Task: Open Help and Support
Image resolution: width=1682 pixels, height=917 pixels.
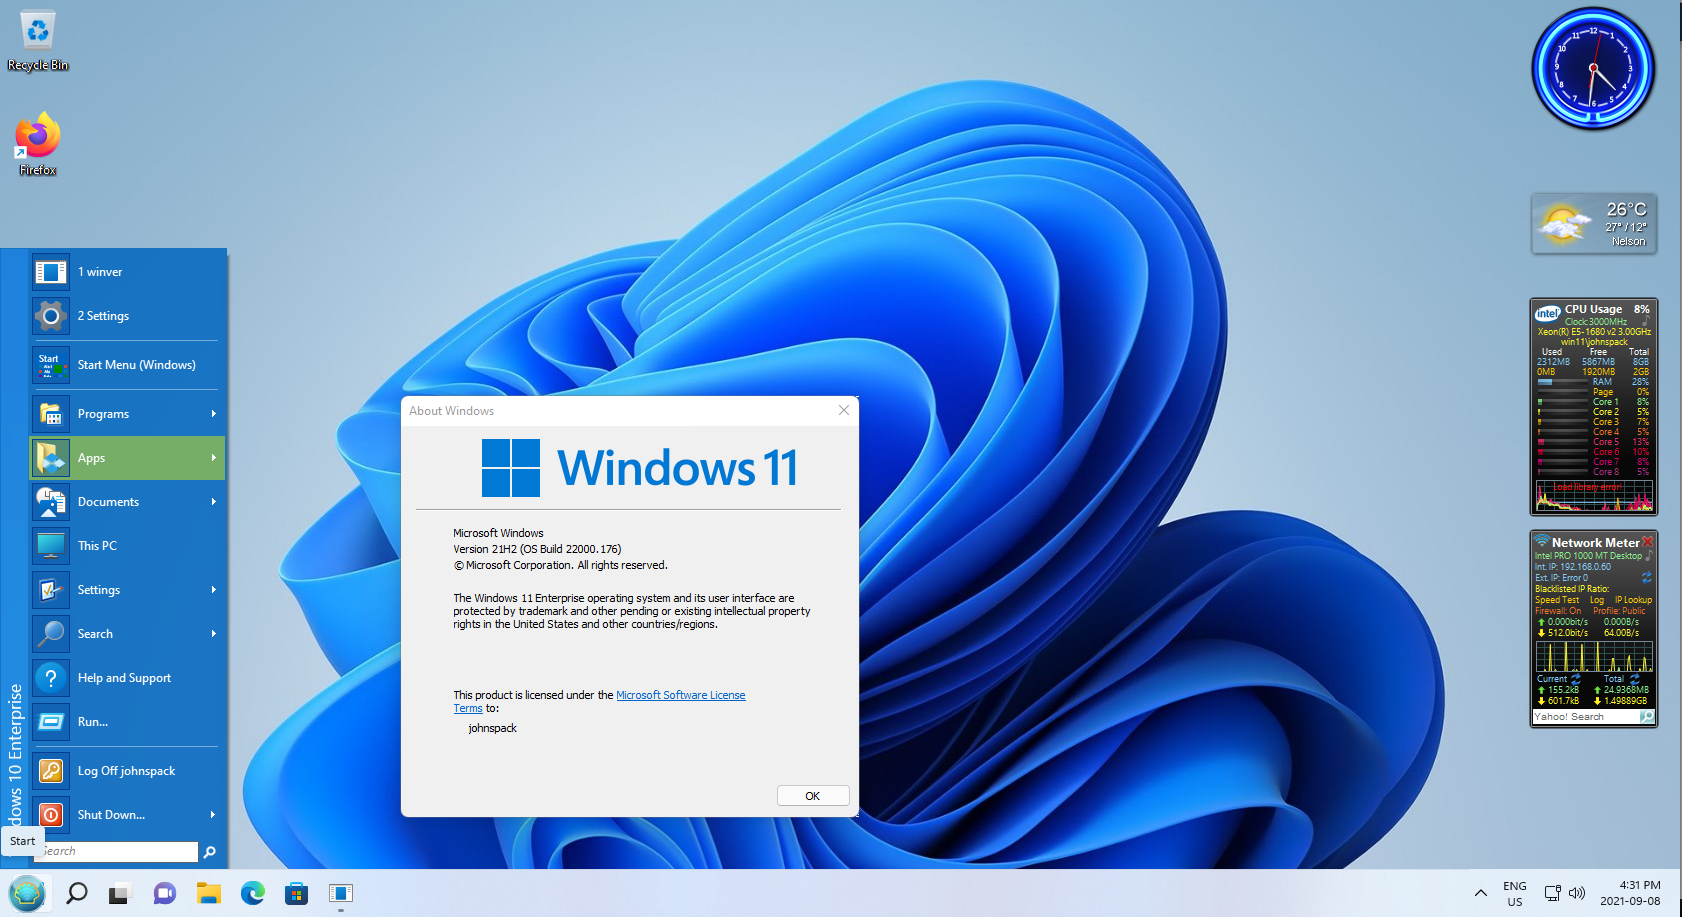Action: (x=127, y=678)
